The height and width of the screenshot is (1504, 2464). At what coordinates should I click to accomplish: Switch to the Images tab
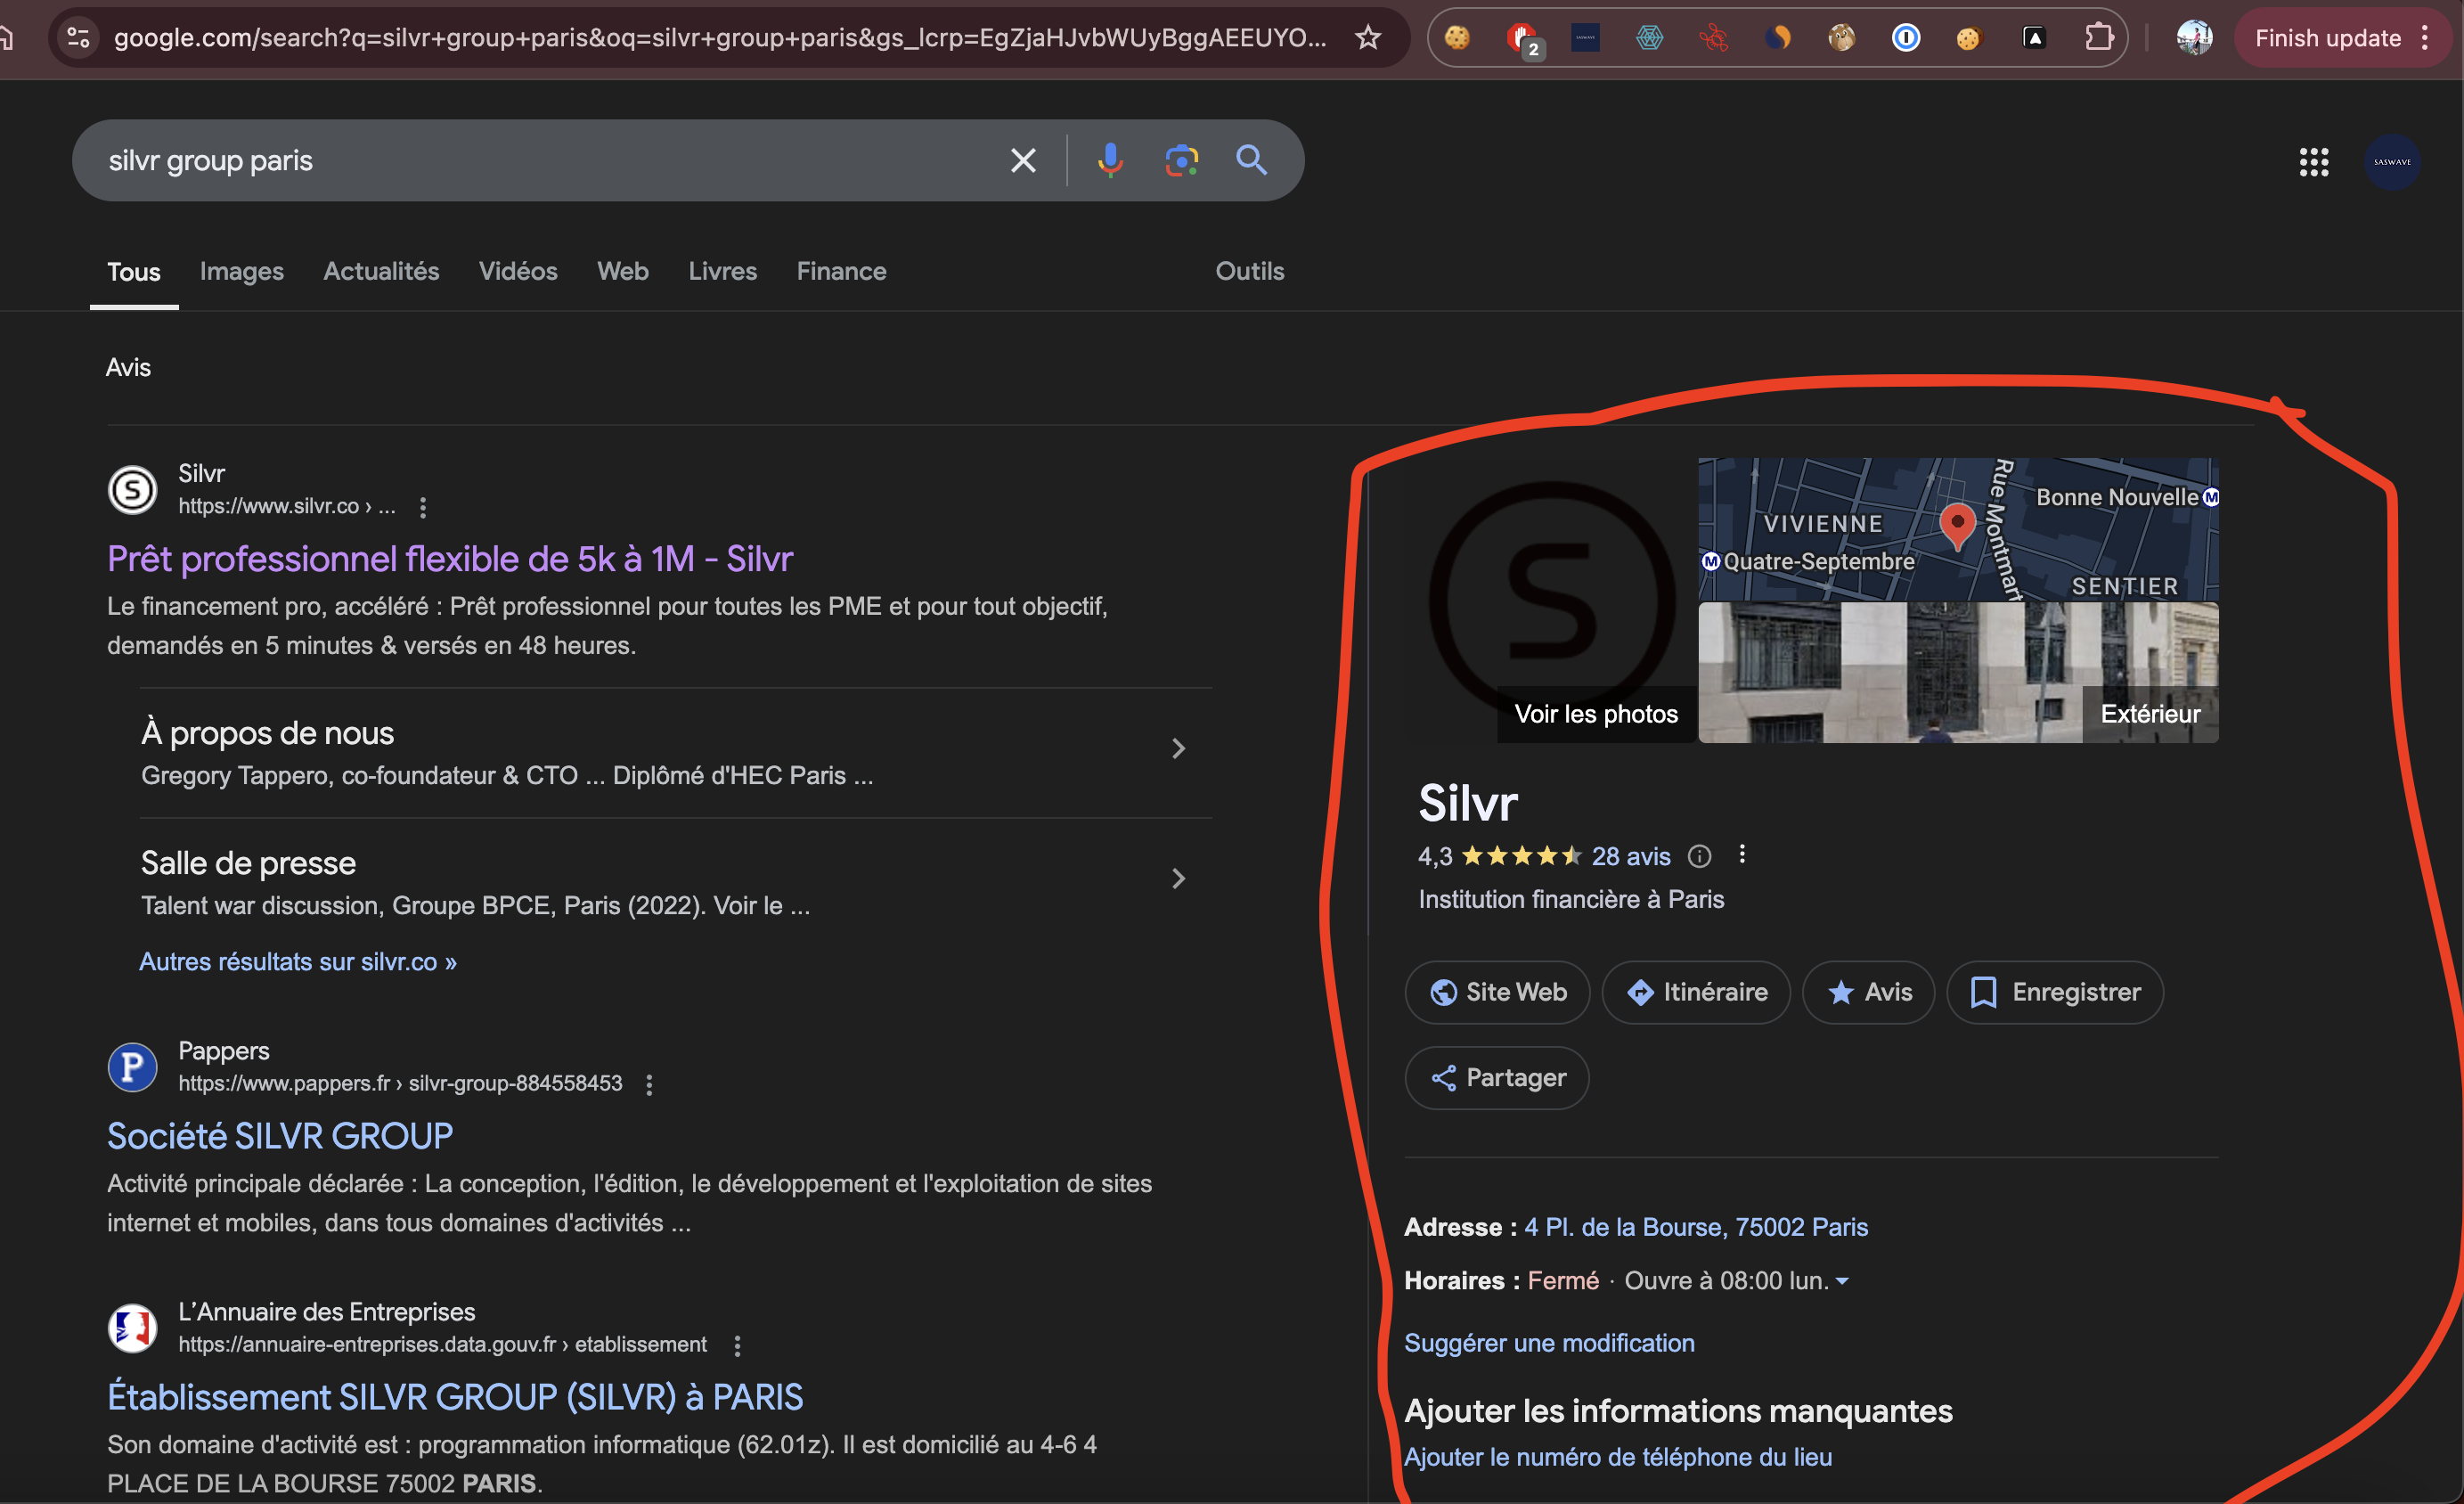pos(241,271)
